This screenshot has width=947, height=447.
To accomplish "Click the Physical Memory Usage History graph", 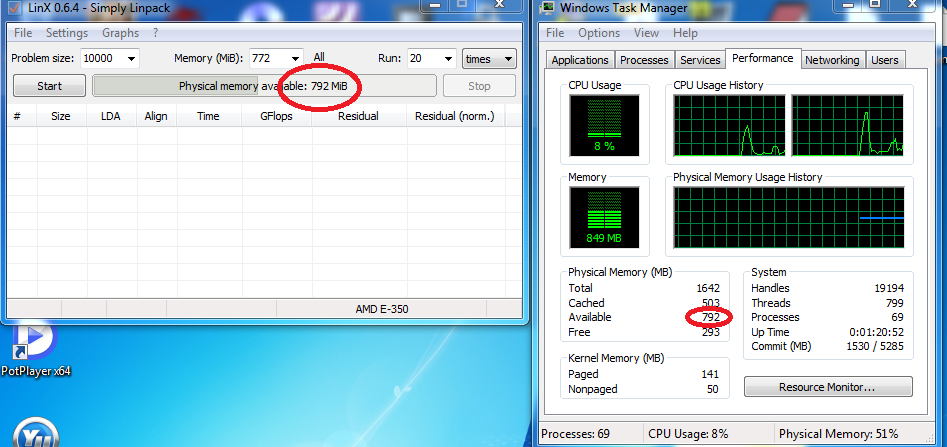I will tap(789, 217).
